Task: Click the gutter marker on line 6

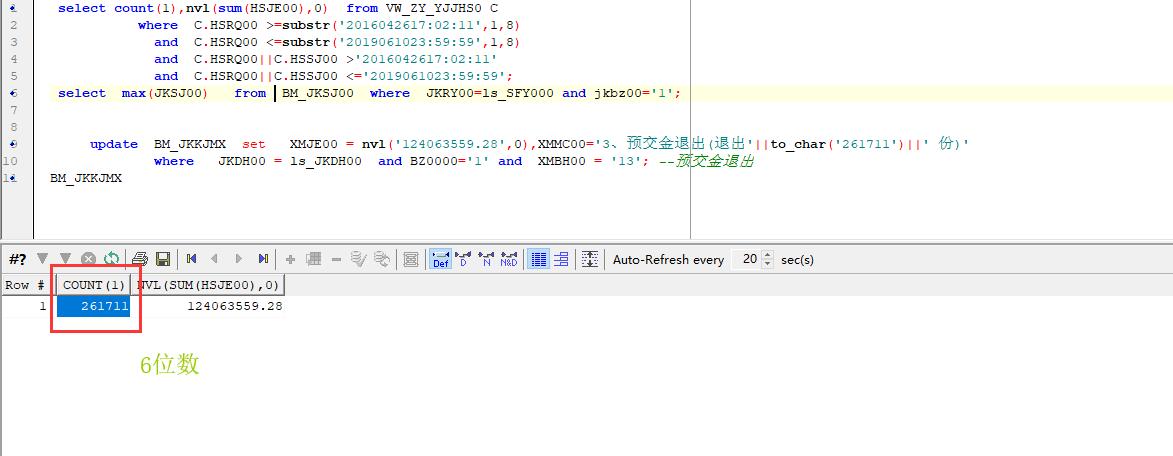Action: click(x=13, y=93)
